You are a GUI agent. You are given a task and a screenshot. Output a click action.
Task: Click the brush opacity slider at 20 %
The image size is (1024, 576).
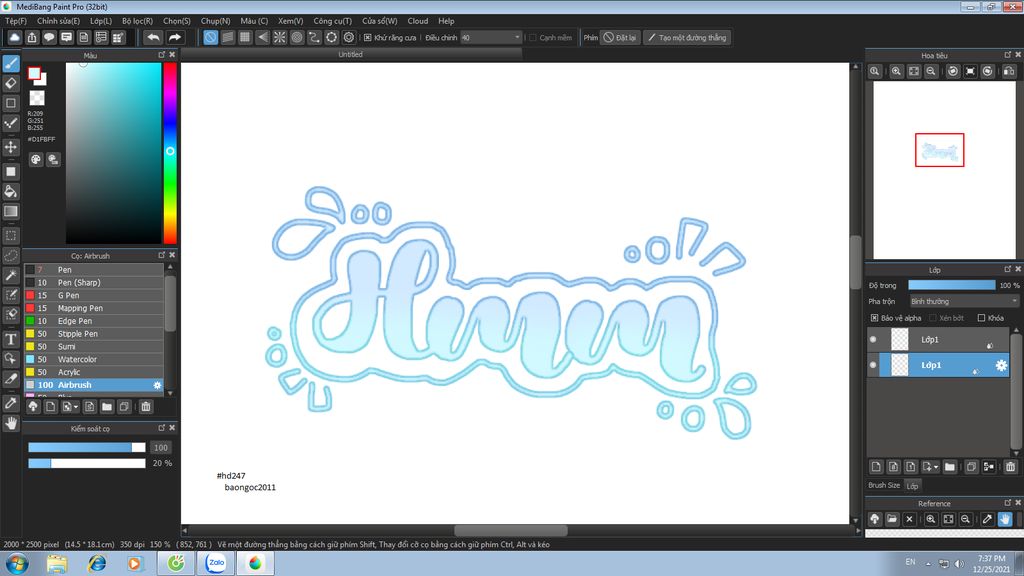(86, 463)
